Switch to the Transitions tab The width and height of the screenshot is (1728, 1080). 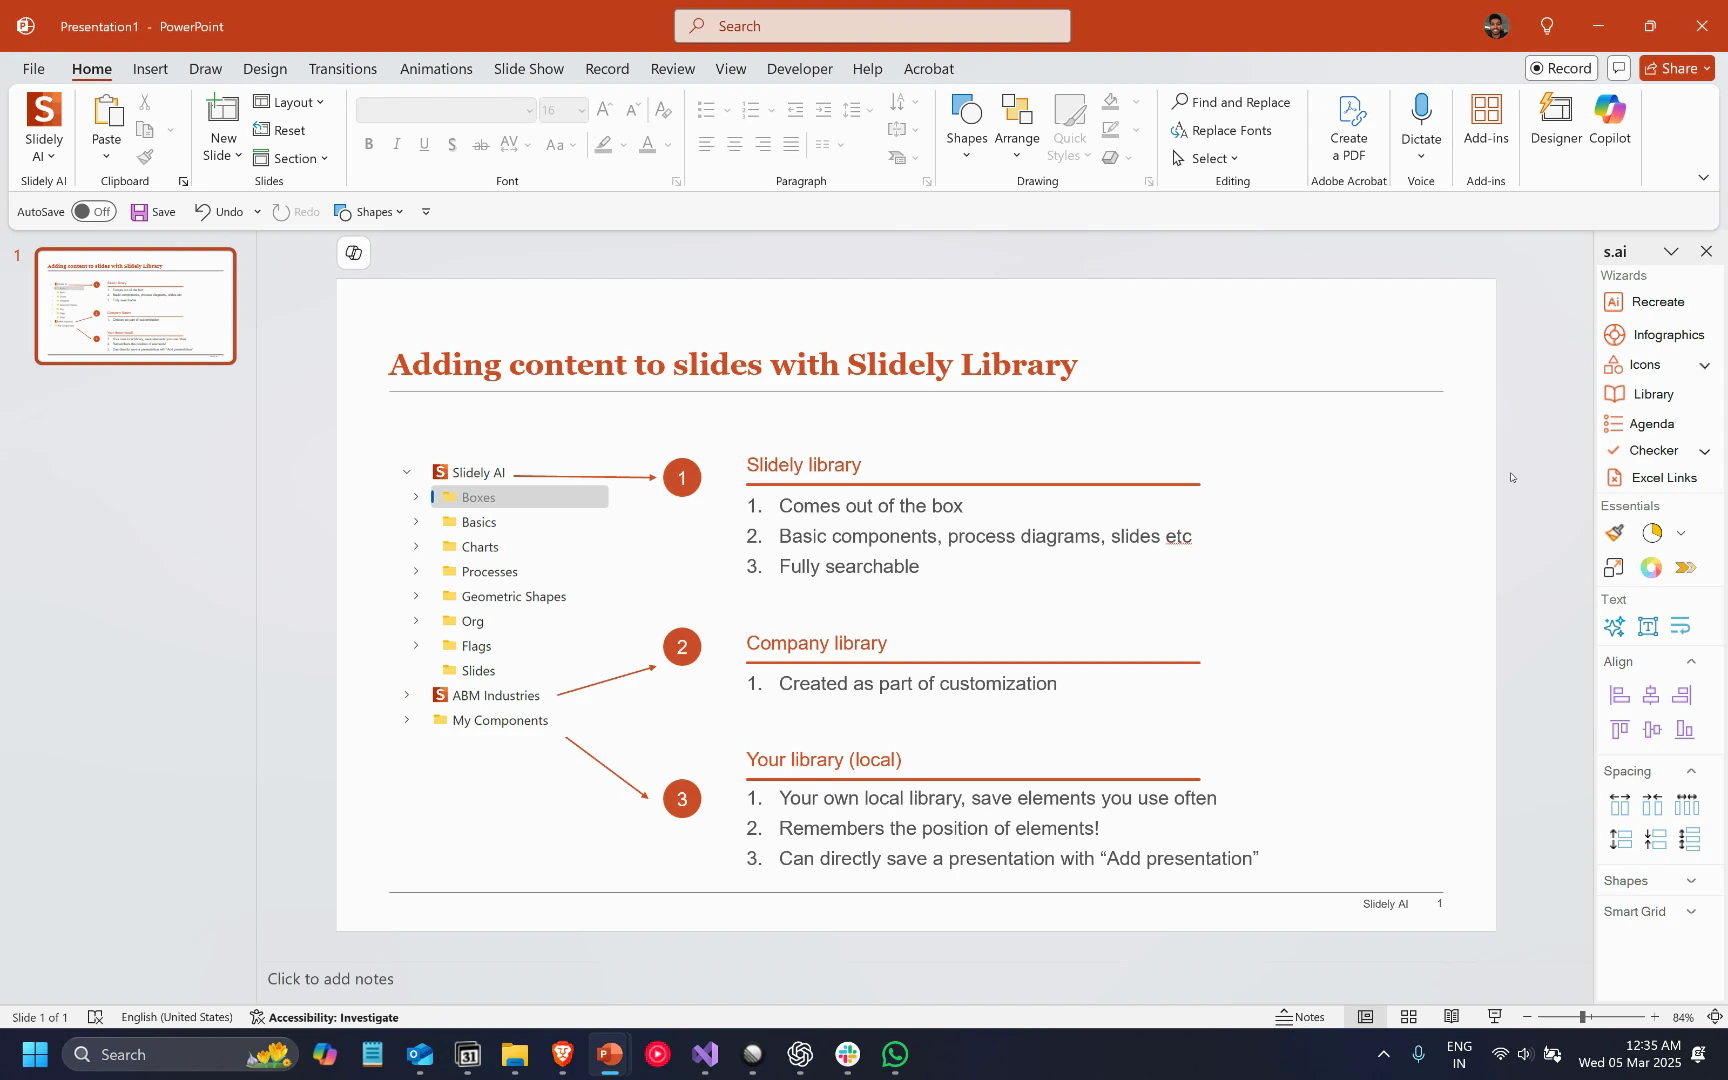[343, 68]
